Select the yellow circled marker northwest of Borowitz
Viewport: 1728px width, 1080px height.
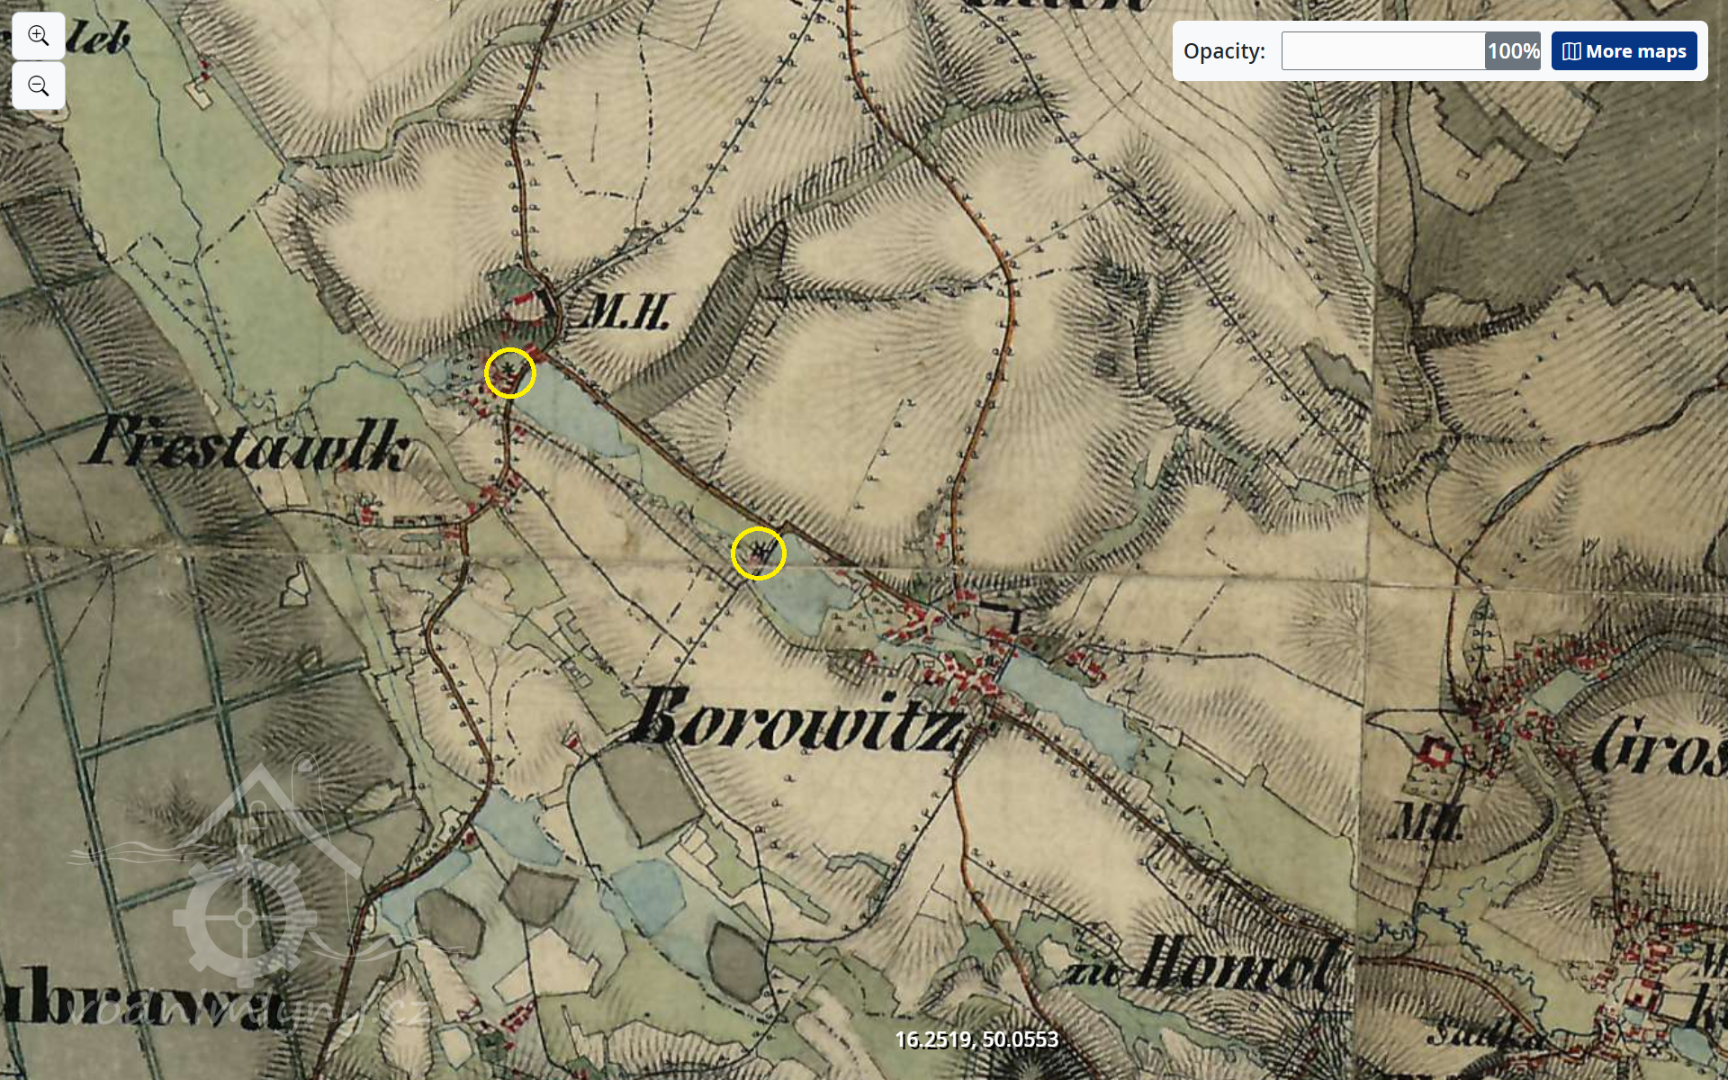click(x=758, y=553)
